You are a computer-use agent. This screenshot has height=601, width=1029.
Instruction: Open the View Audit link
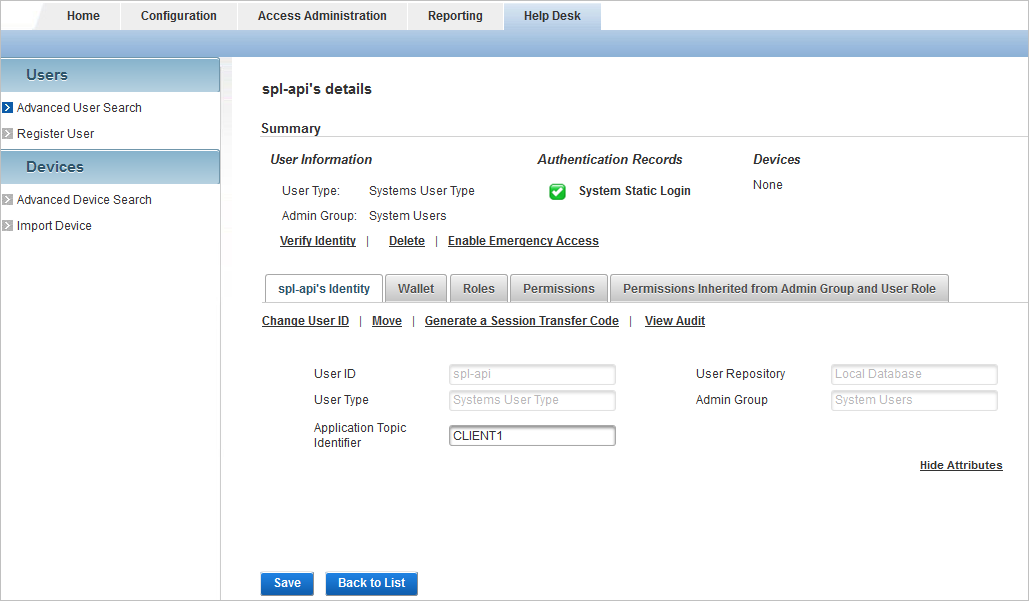(x=674, y=321)
